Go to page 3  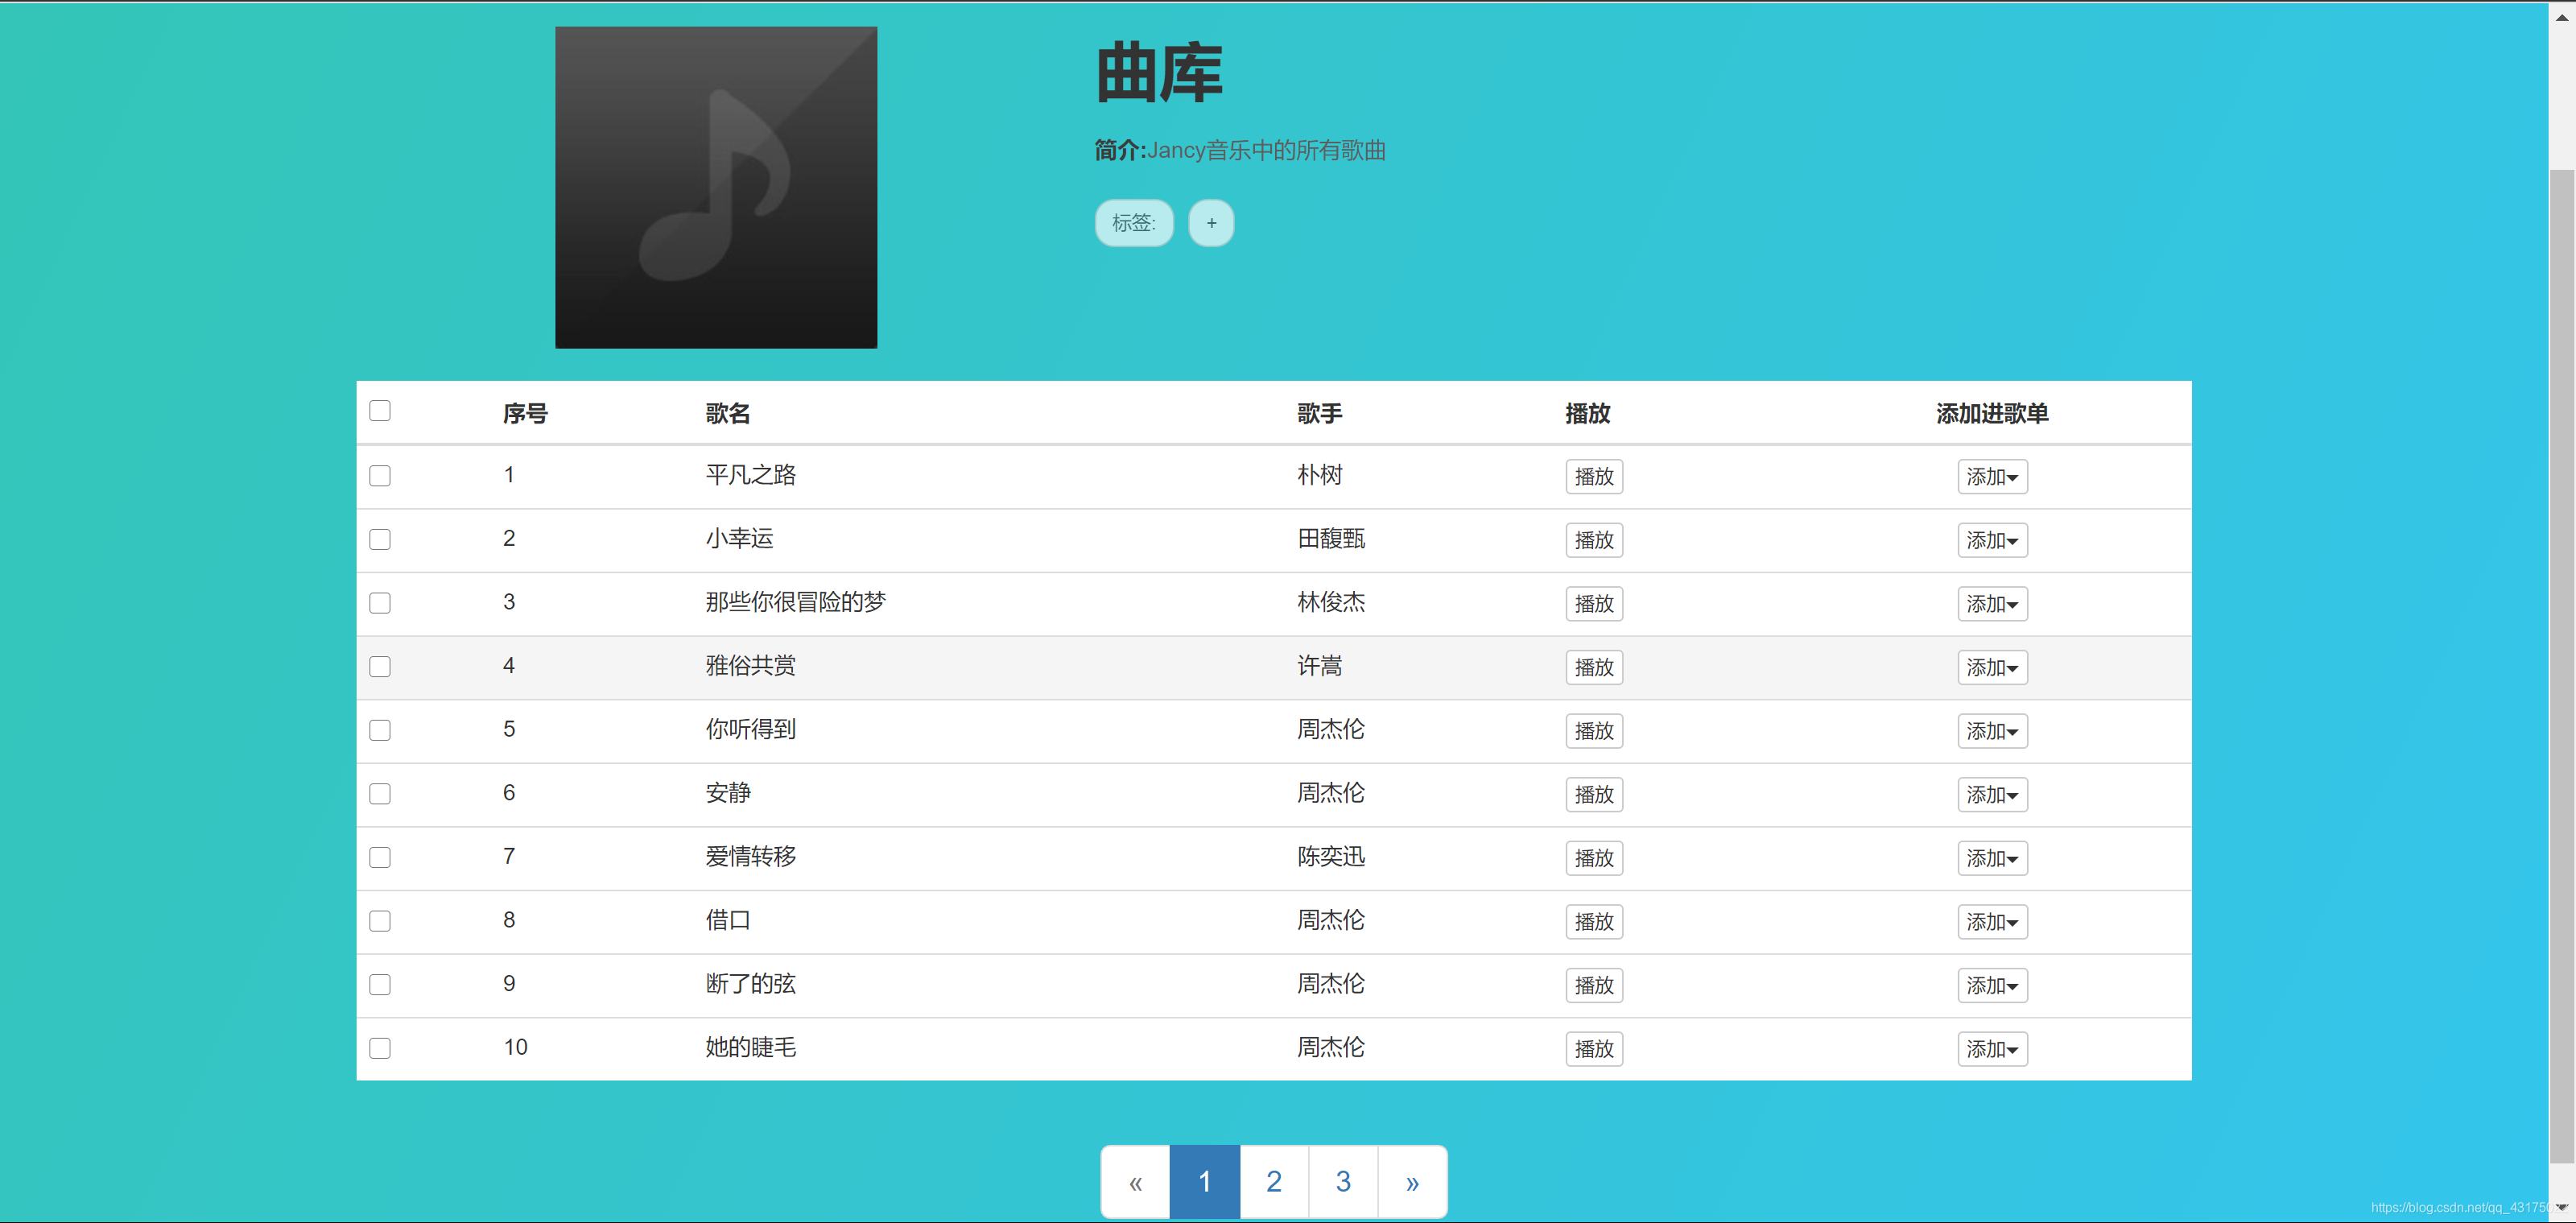point(1343,1182)
